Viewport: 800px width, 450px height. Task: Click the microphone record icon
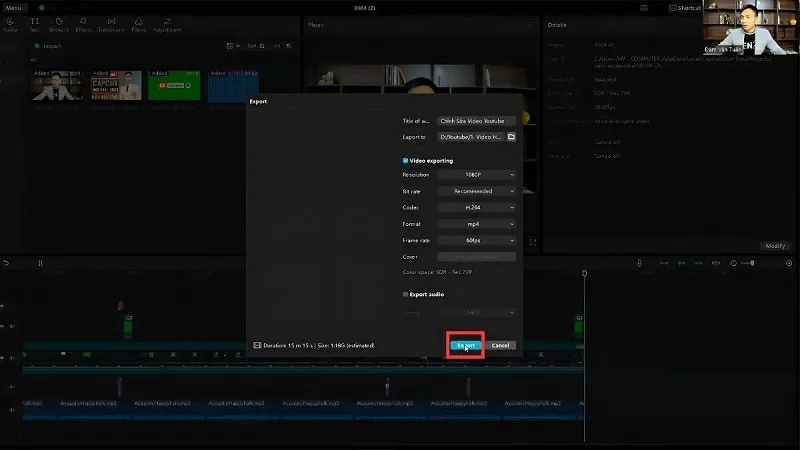(x=639, y=263)
